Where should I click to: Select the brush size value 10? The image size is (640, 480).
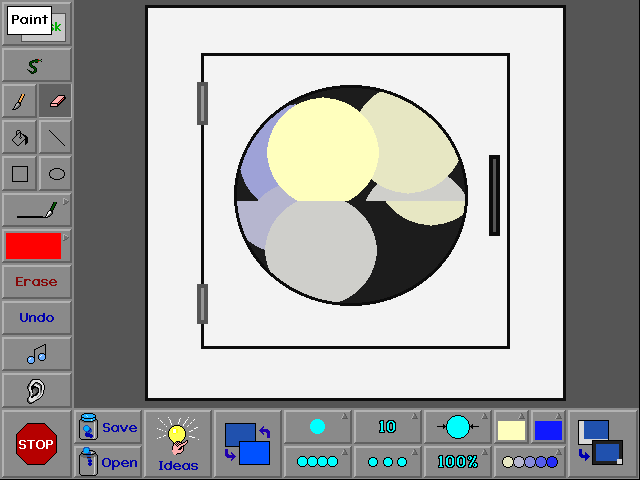(387, 427)
